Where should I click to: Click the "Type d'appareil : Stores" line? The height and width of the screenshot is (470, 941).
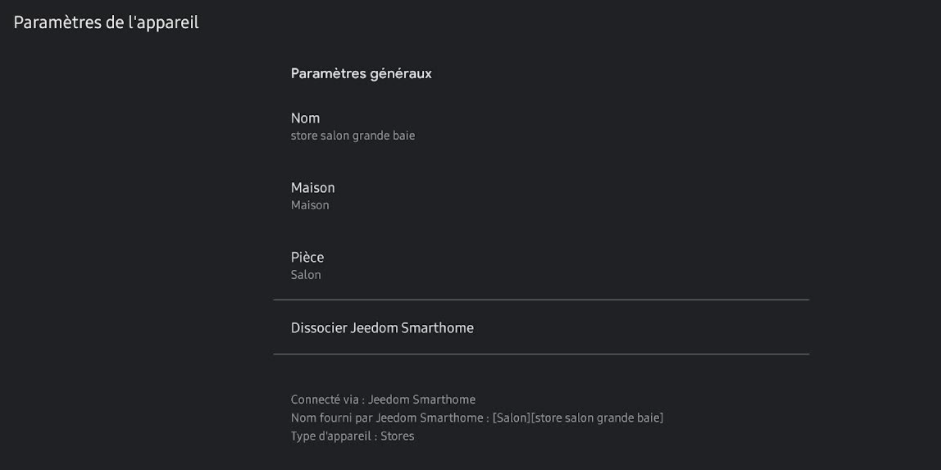pyautogui.click(x=352, y=436)
